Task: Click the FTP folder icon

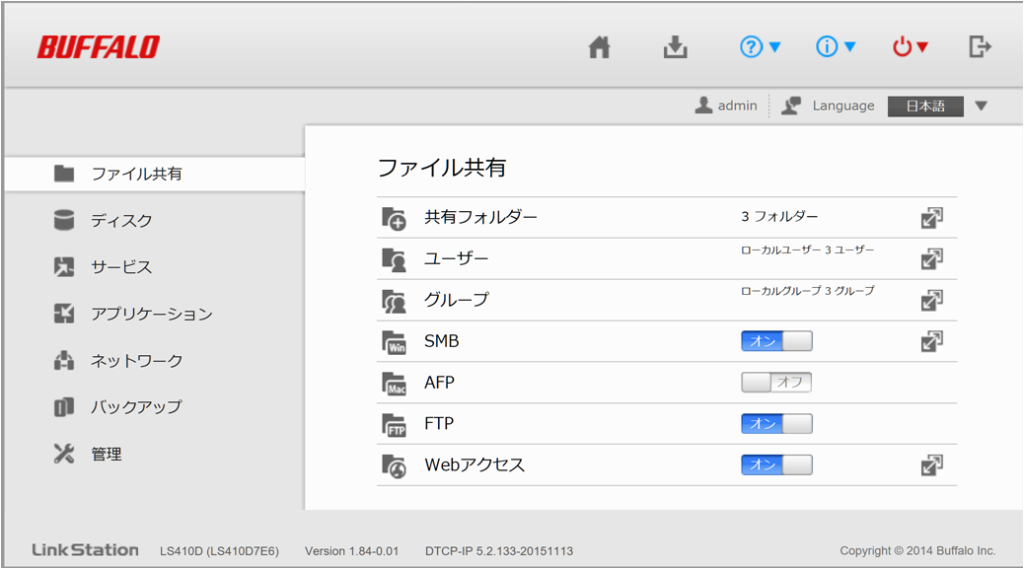Action: pyautogui.click(x=394, y=425)
